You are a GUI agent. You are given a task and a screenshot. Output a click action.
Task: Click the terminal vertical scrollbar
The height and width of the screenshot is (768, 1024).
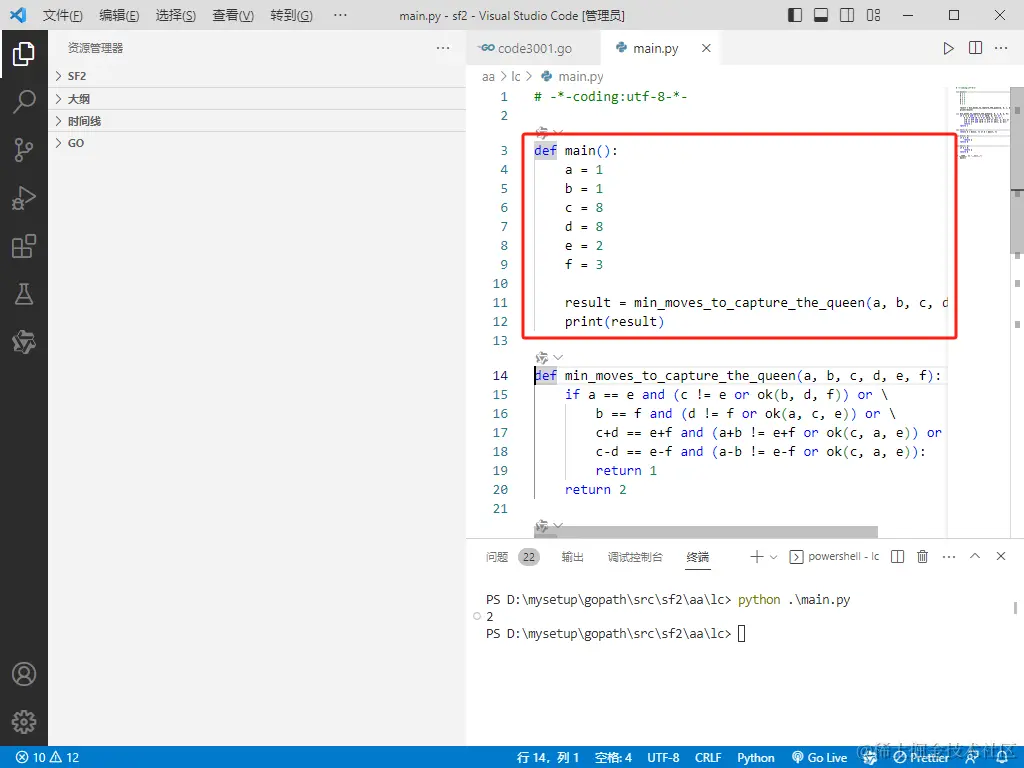coord(1016,608)
